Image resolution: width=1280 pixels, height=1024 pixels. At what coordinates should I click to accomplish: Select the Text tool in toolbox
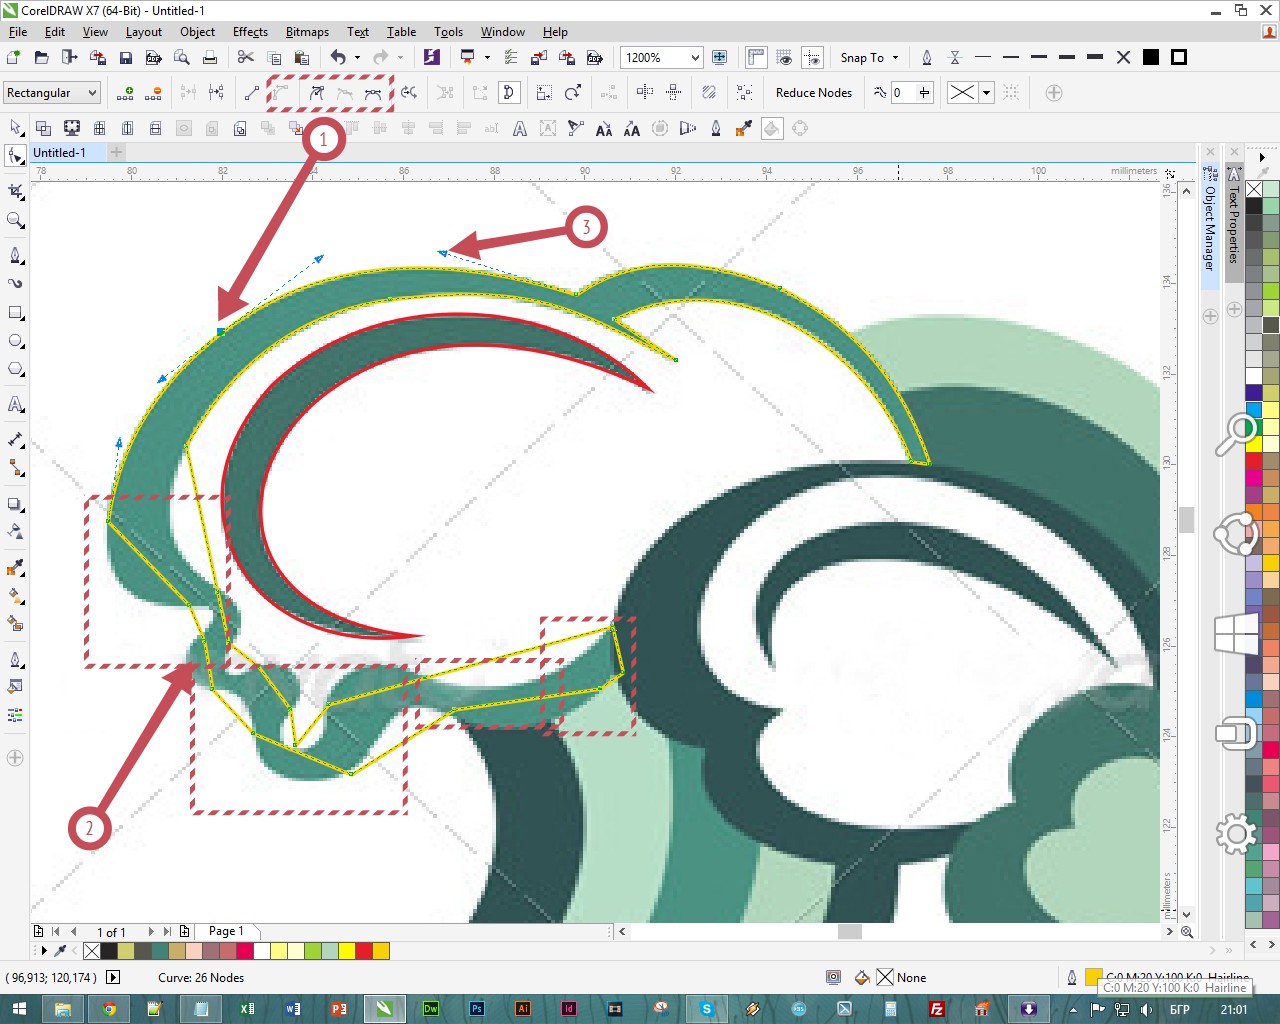tap(16, 404)
